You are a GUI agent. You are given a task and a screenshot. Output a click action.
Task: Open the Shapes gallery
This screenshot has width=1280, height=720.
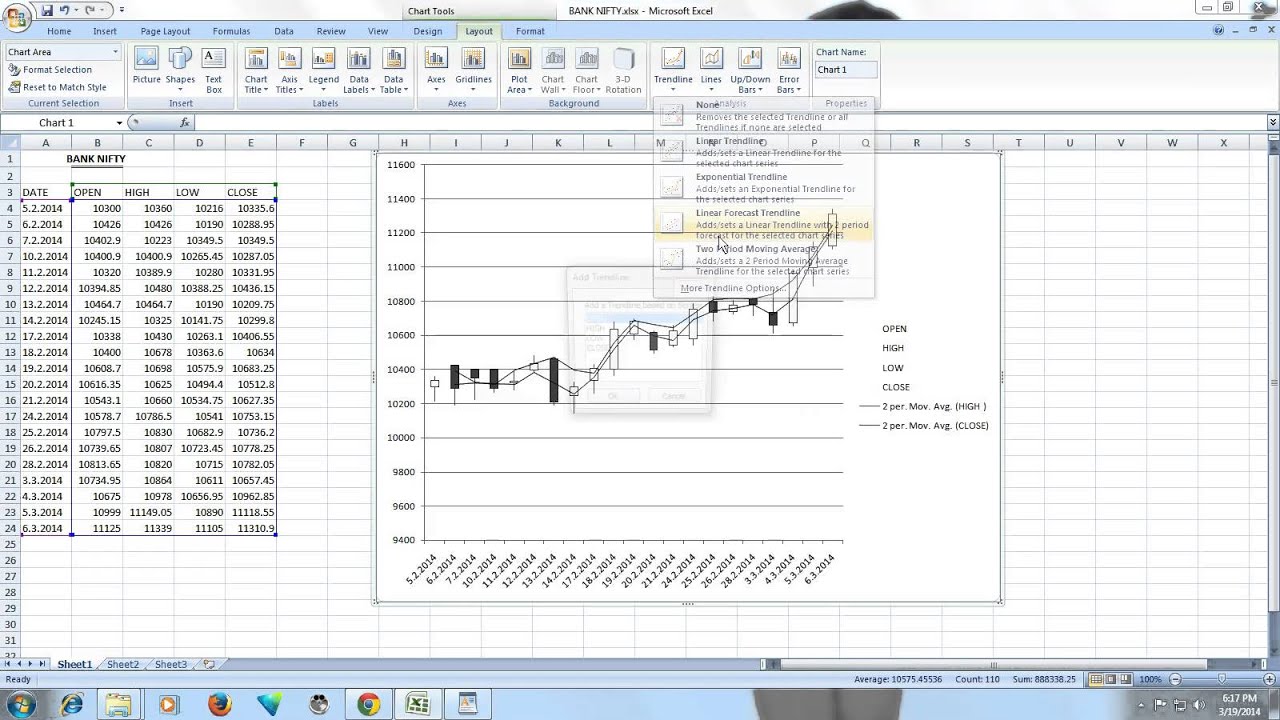[180, 70]
